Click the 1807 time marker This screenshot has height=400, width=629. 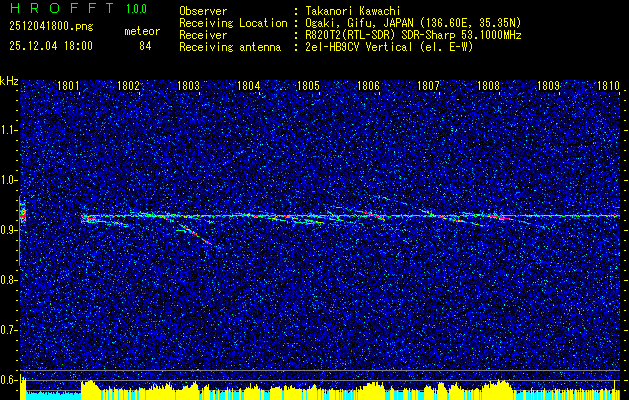(x=428, y=85)
